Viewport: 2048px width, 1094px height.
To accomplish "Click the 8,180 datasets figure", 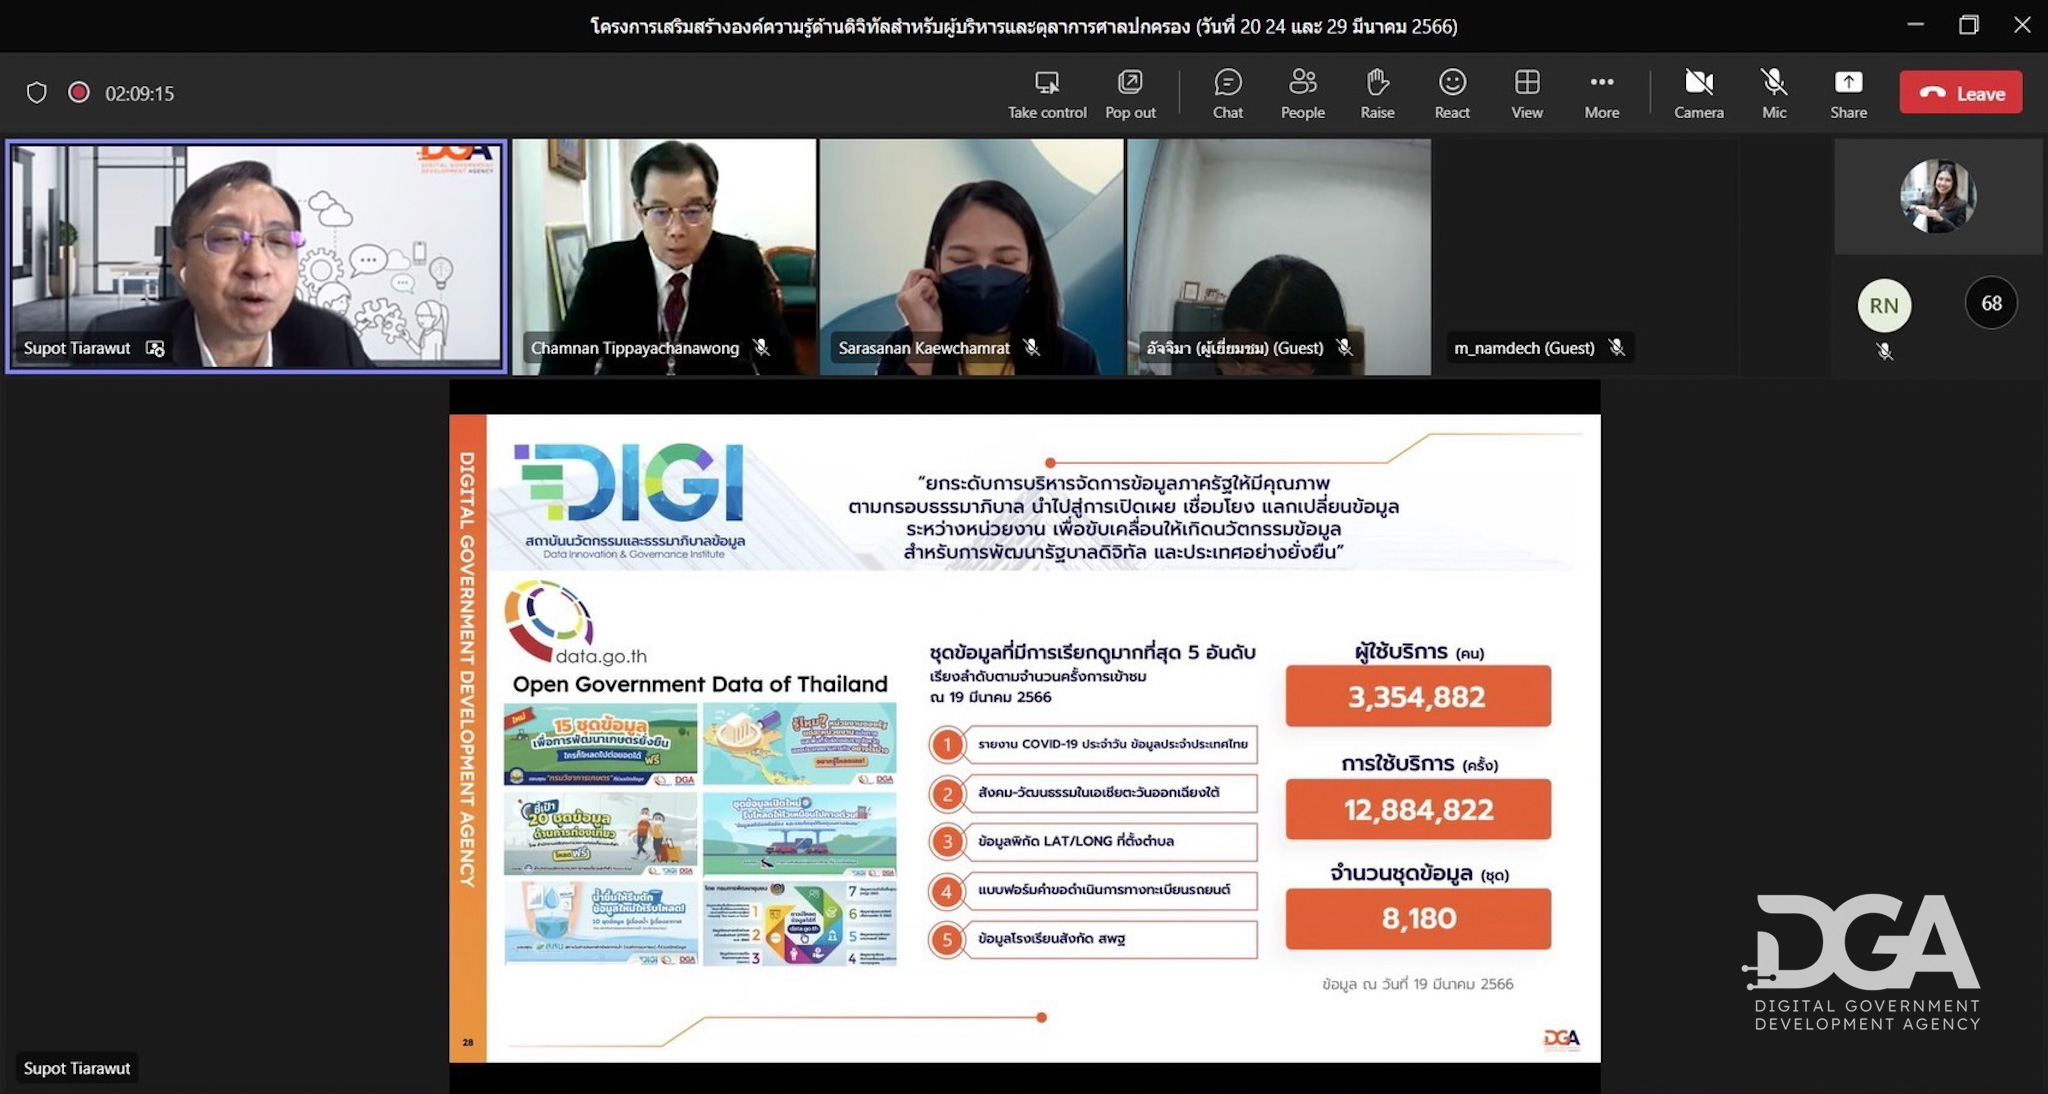I will [1417, 918].
